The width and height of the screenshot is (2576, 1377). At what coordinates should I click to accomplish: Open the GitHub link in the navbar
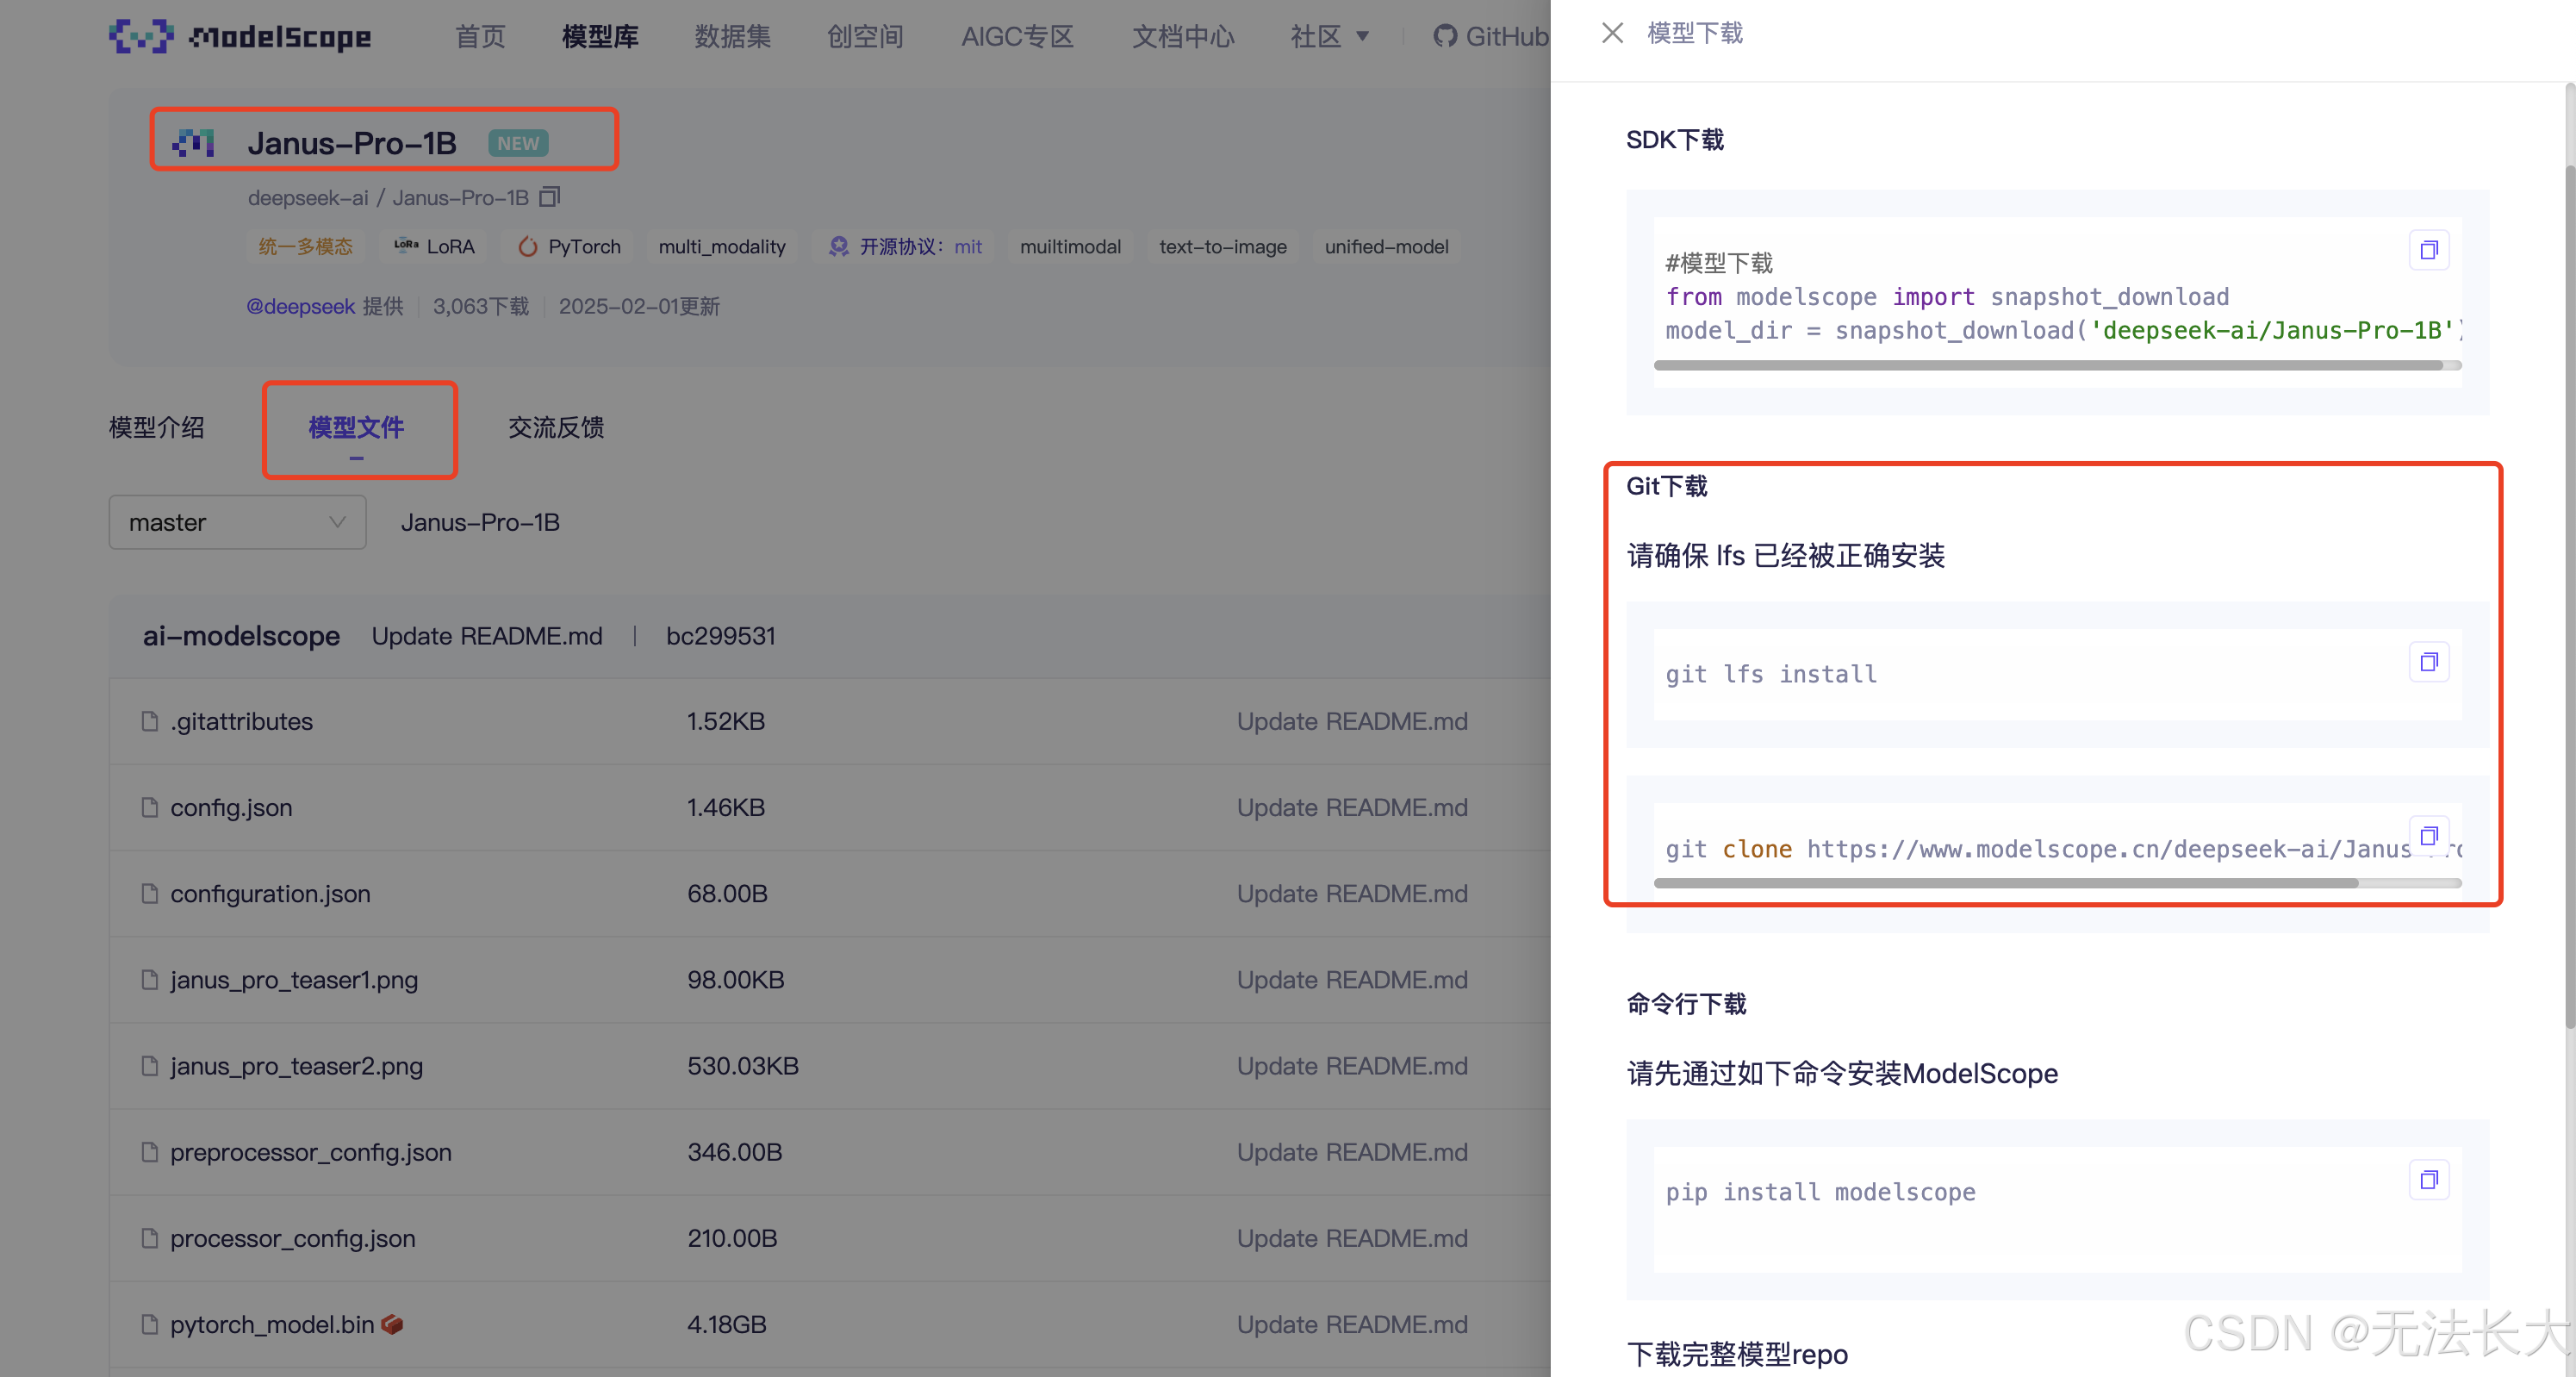[1490, 37]
